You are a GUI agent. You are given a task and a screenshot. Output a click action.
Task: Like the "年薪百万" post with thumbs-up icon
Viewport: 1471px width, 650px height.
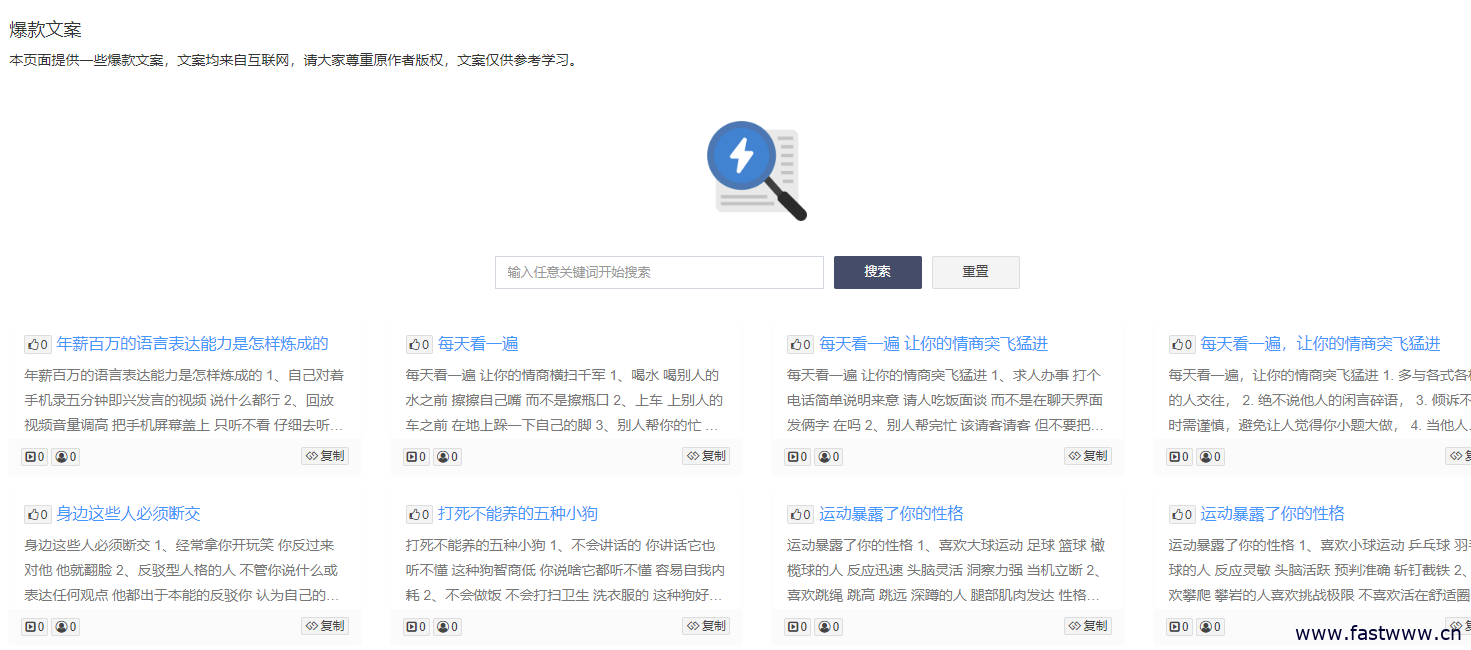click(37, 344)
